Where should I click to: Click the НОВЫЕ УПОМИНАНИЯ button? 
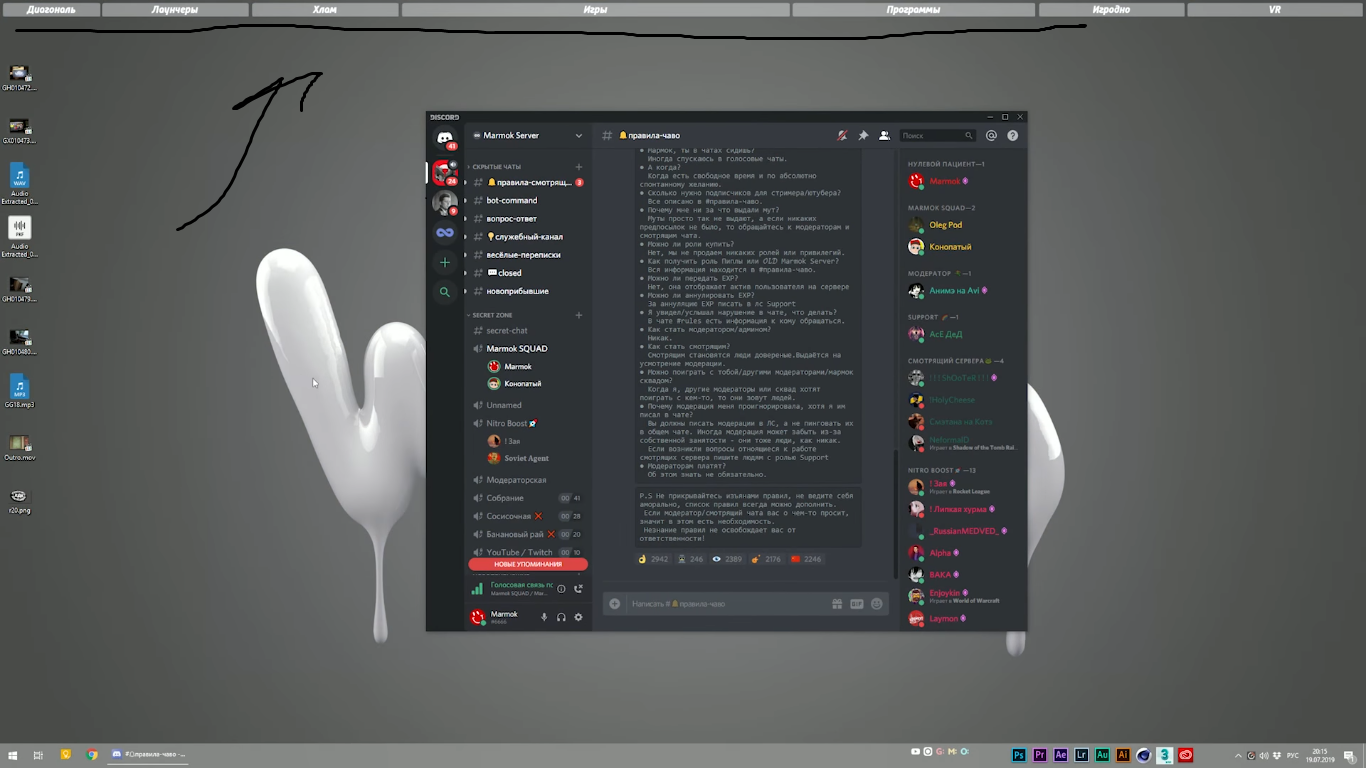(x=528, y=564)
